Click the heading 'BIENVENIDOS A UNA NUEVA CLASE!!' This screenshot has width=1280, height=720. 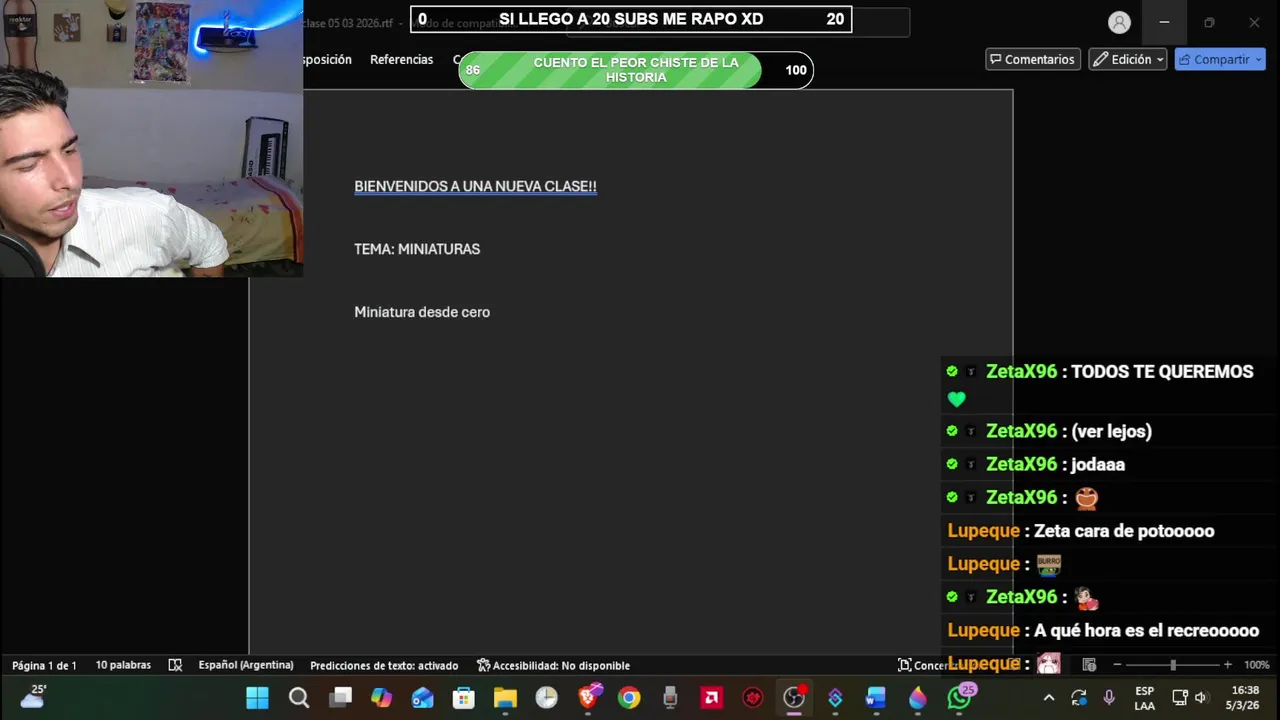[475, 187]
